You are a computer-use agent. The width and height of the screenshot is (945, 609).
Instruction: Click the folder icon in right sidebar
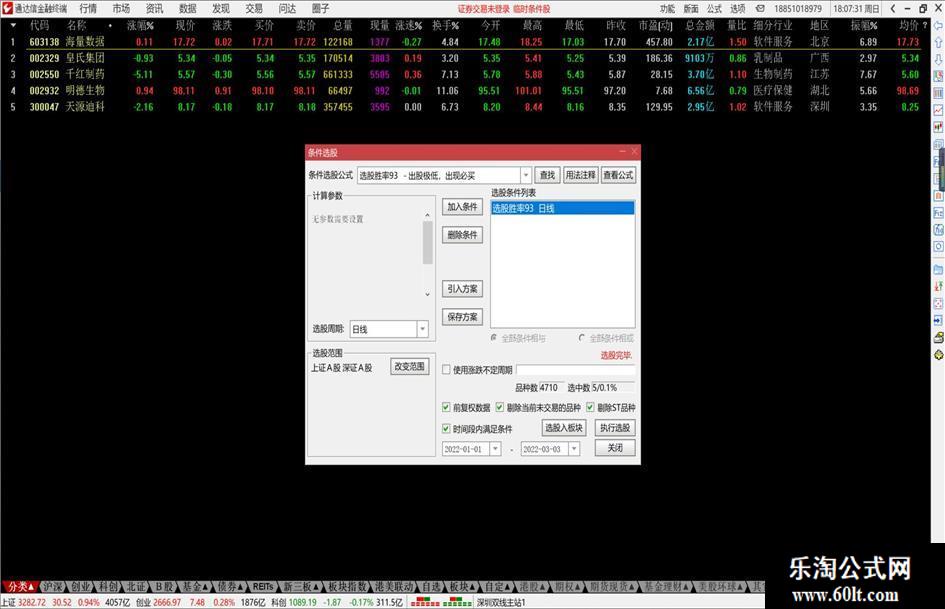[x=938, y=270]
